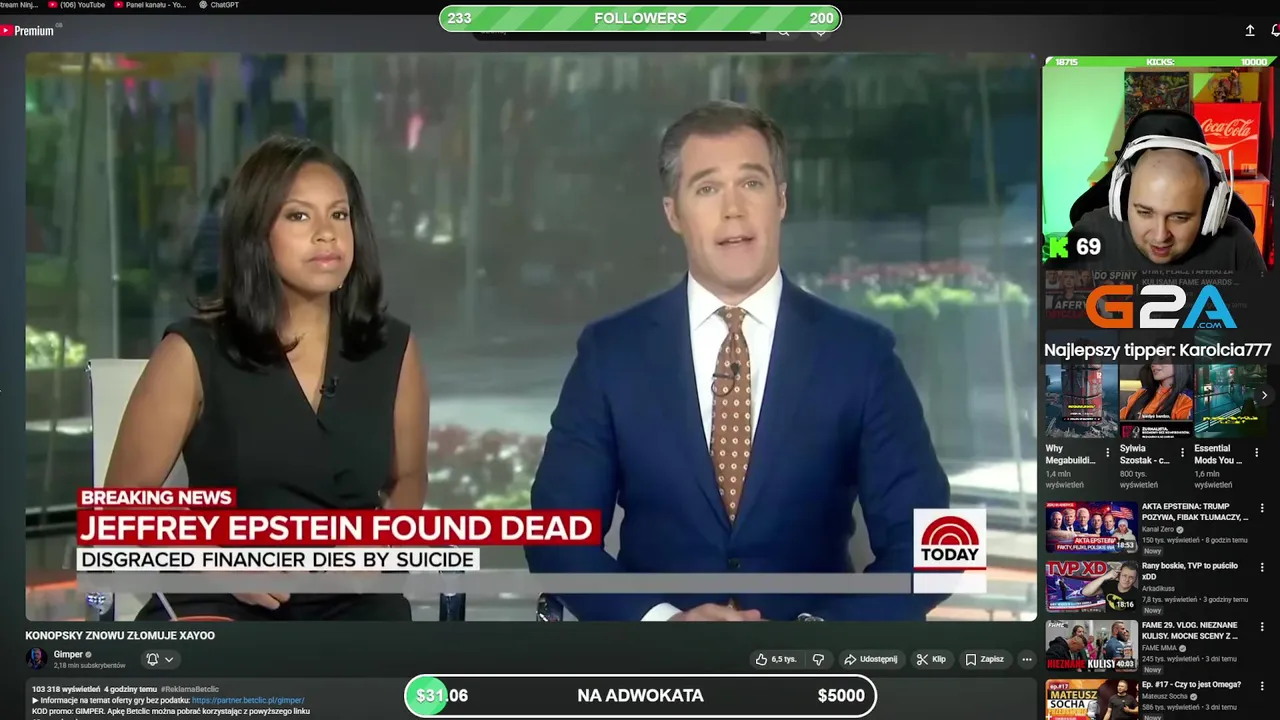Click '103 318 wyświetleń' view count

(66, 689)
